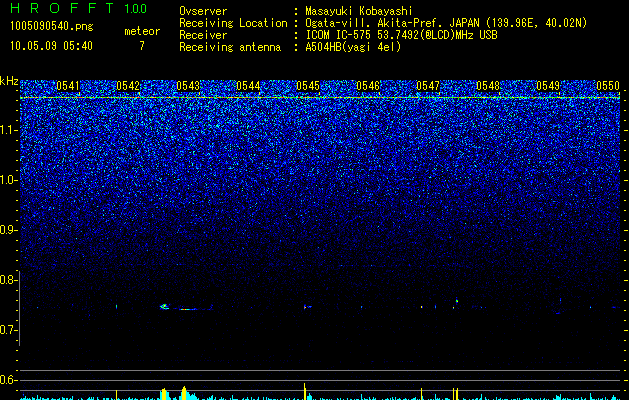This screenshot has width=629, height=400.
Task: Click the 'Receiving antenna' field label
Action: [x=230, y=47]
